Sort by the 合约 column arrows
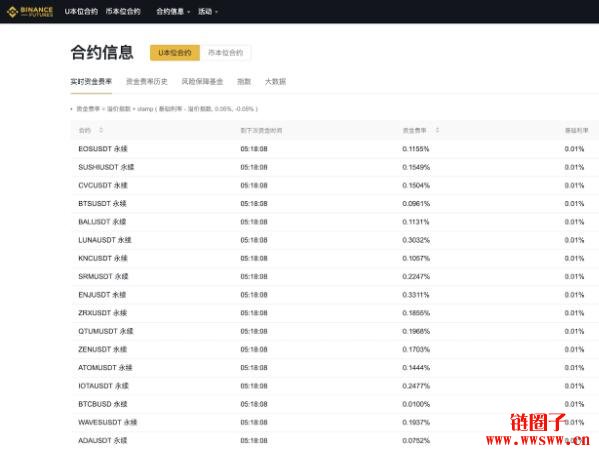 (x=101, y=130)
